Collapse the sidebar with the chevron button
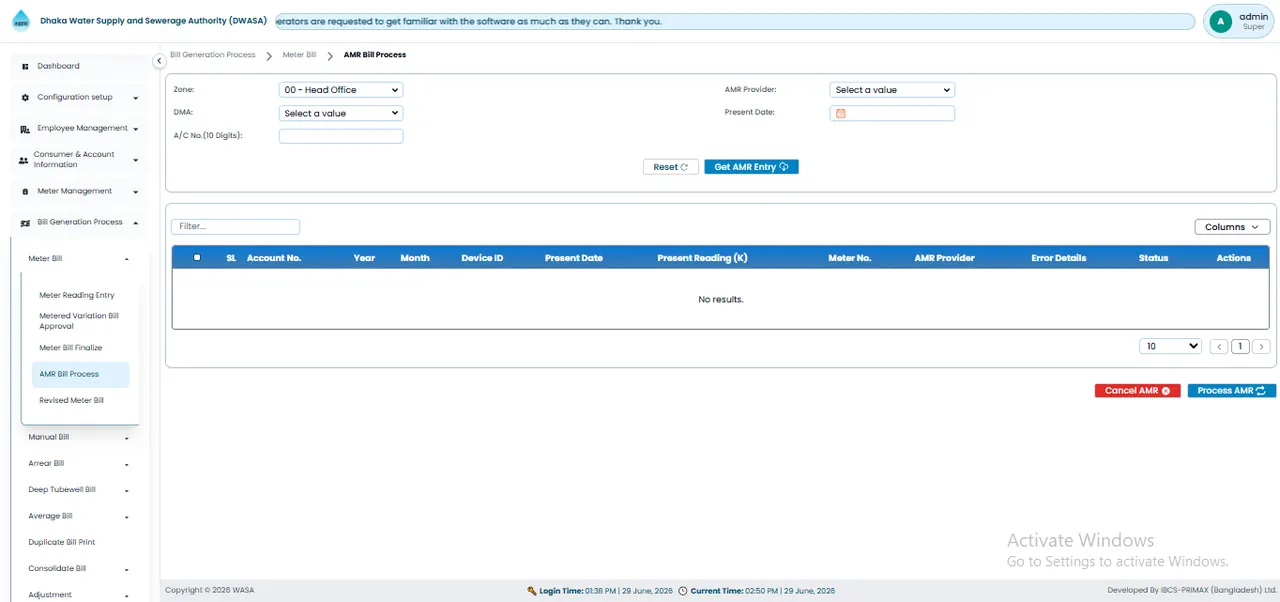Image resolution: width=1280 pixels, height=602 pixels. point(158,61)
